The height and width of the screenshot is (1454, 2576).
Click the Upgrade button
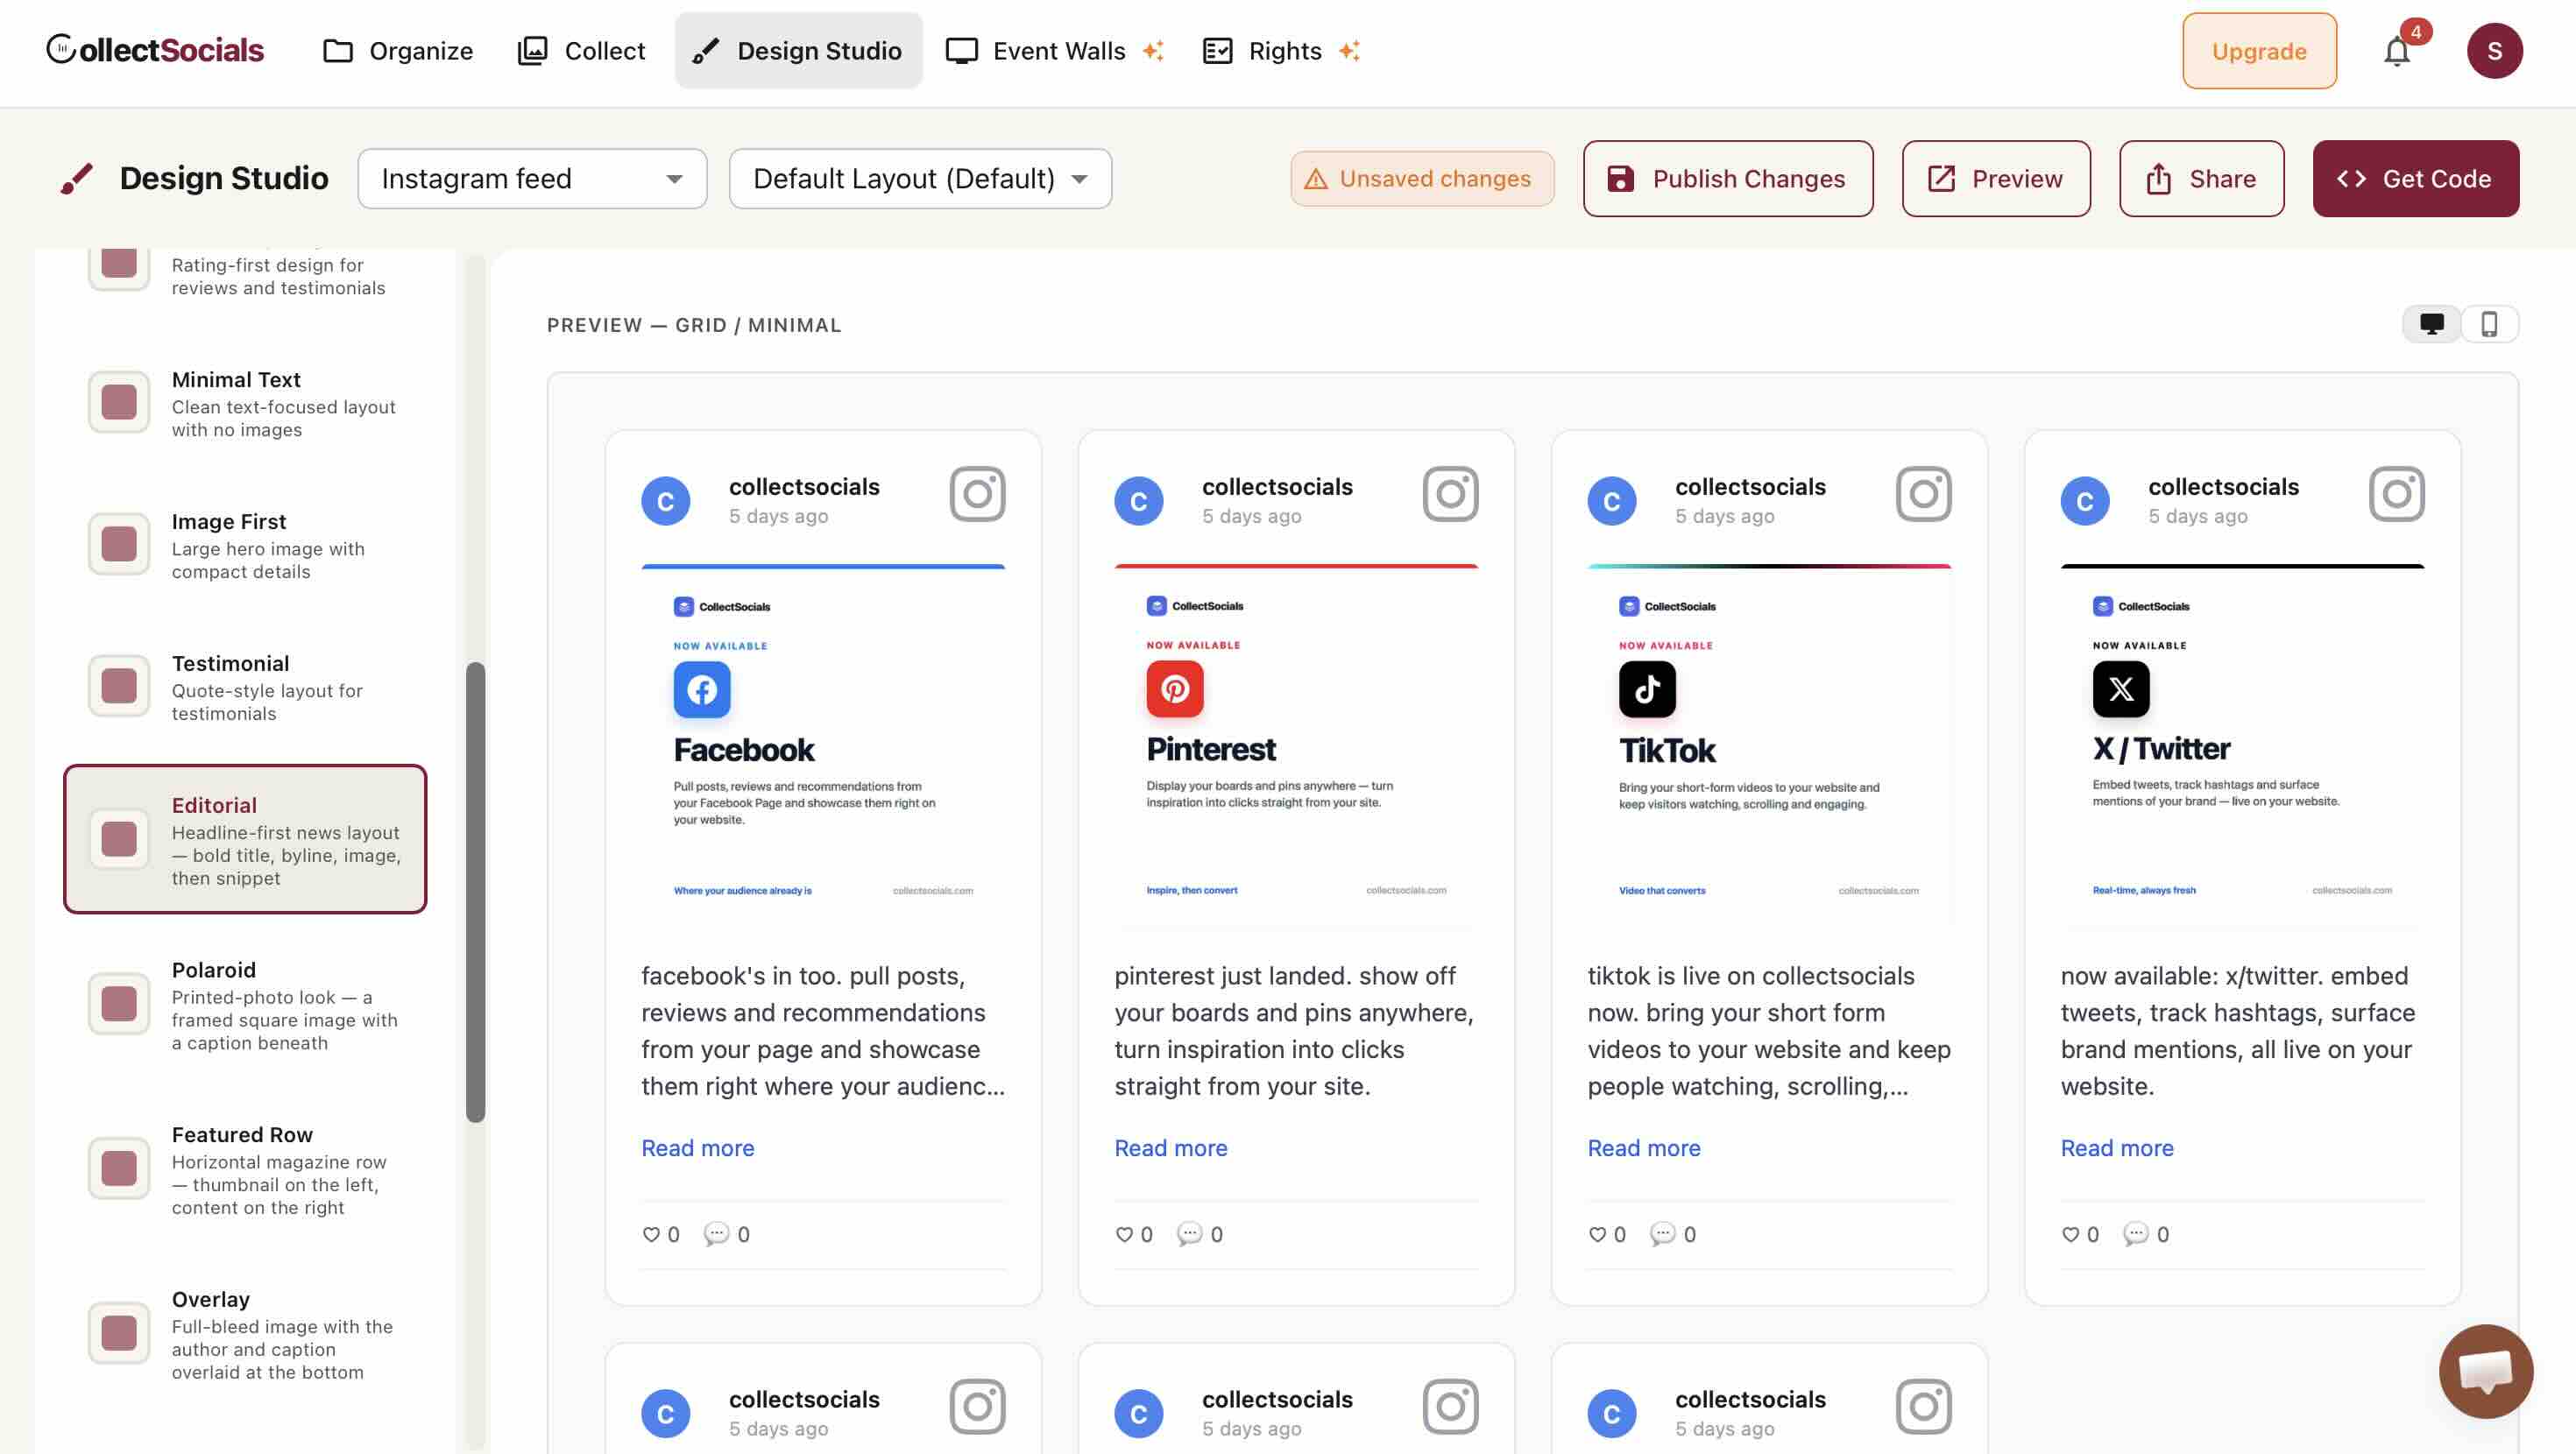2259,51
